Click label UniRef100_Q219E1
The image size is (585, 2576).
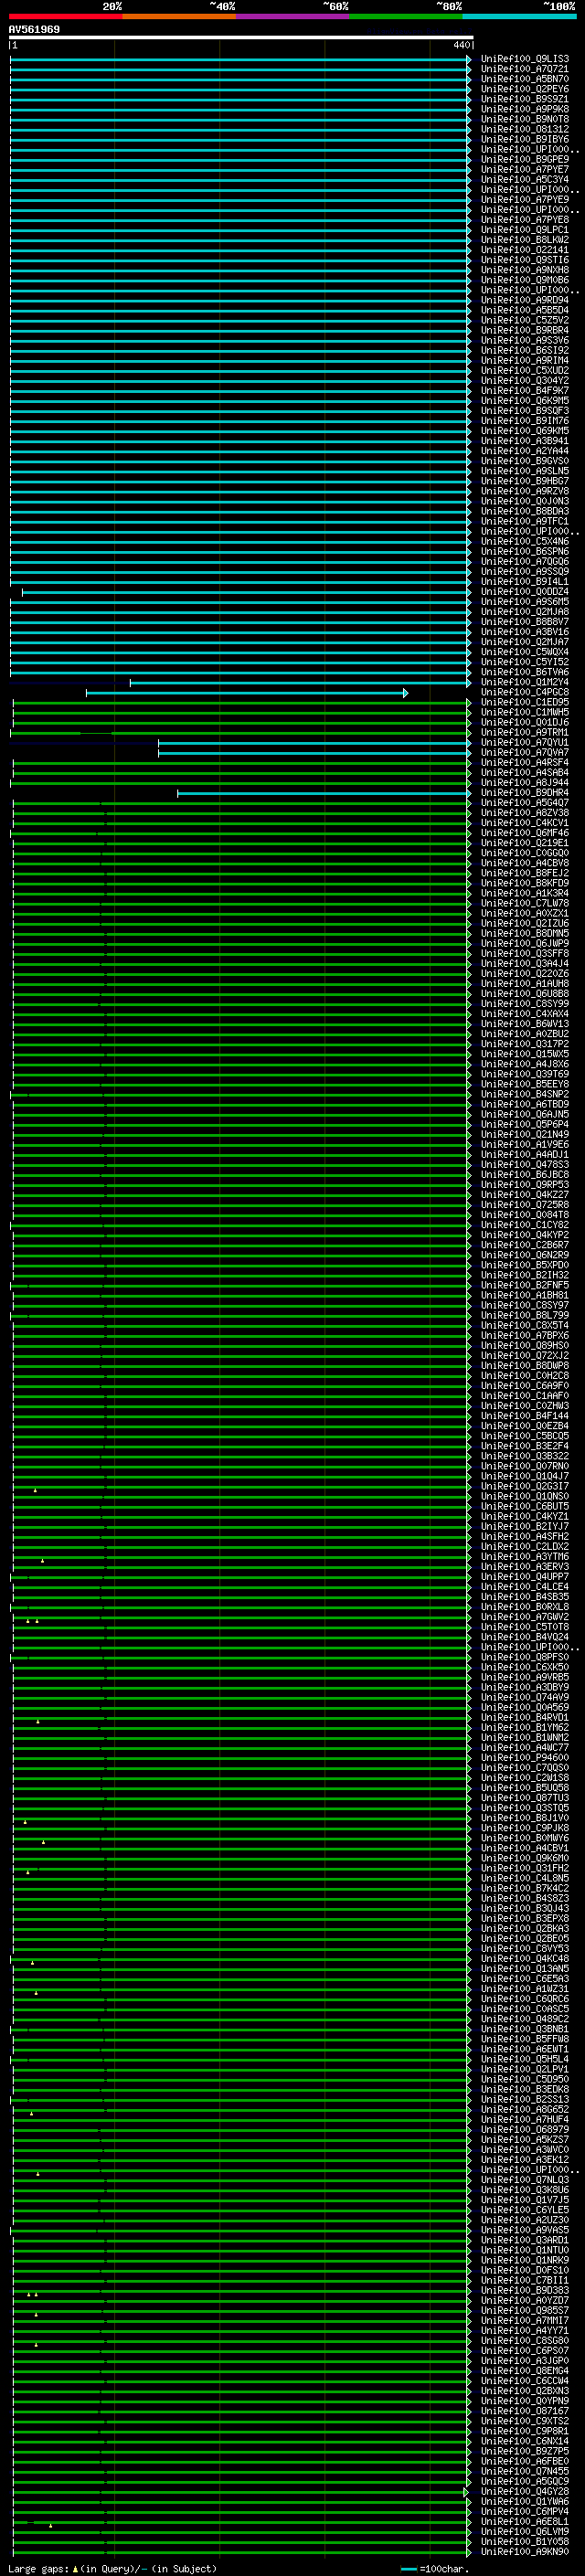point(525,843)
